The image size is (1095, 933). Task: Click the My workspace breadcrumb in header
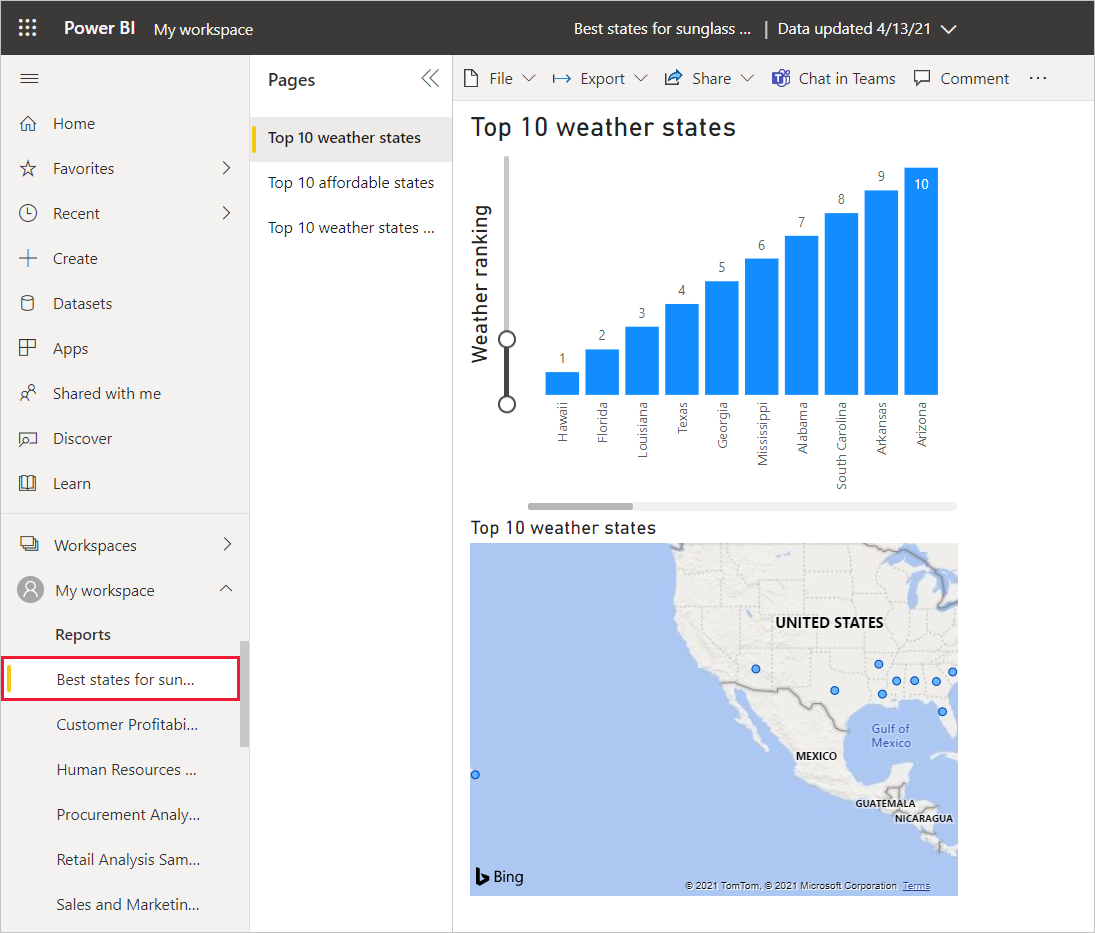tap(203, 30)
